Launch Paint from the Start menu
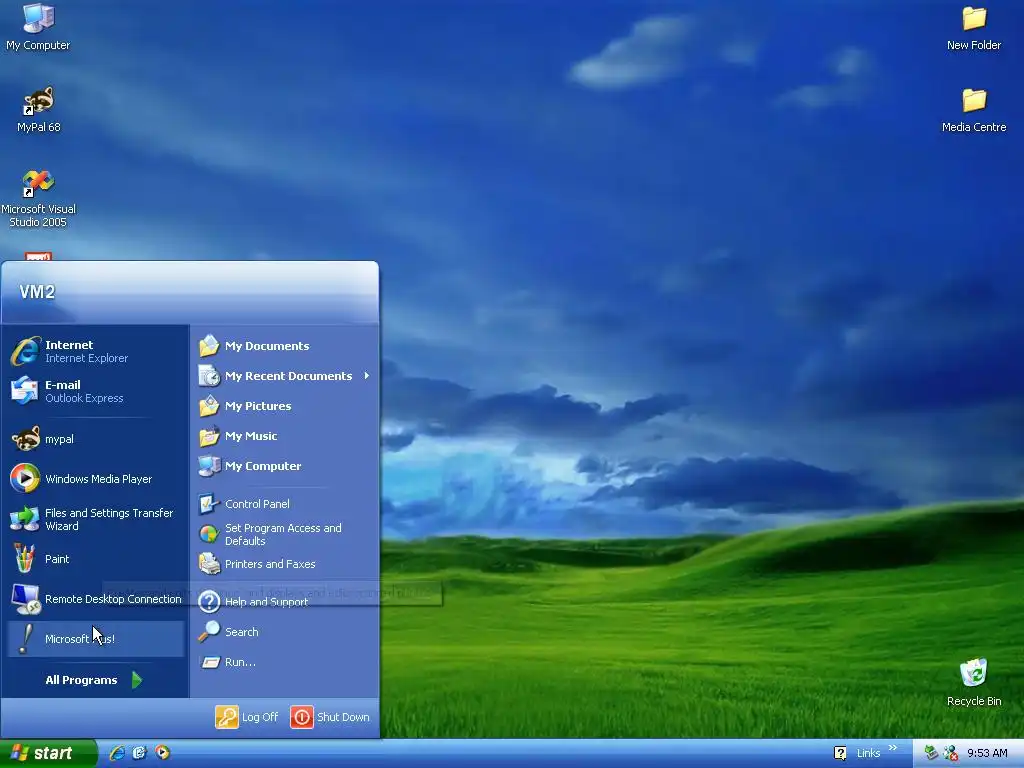Image resolution: width=1024 pixels, height=768 pixels. (x=95, y=559)
